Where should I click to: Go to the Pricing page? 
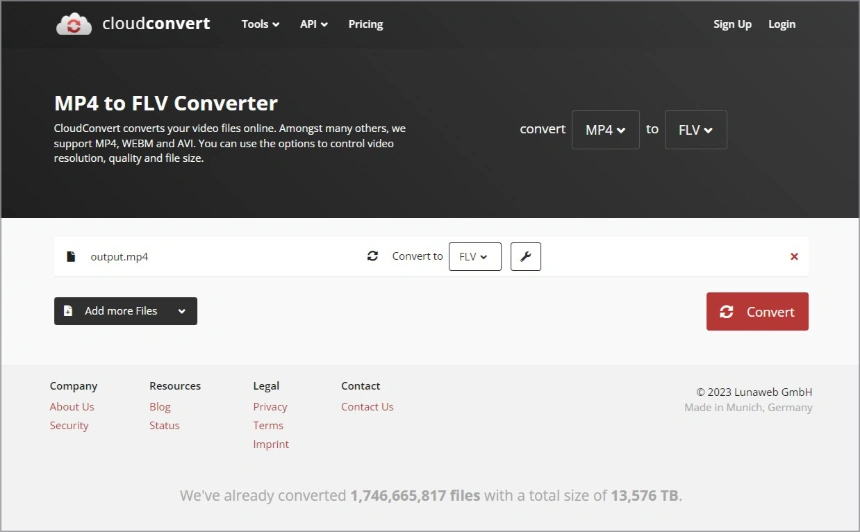point(365,24)
